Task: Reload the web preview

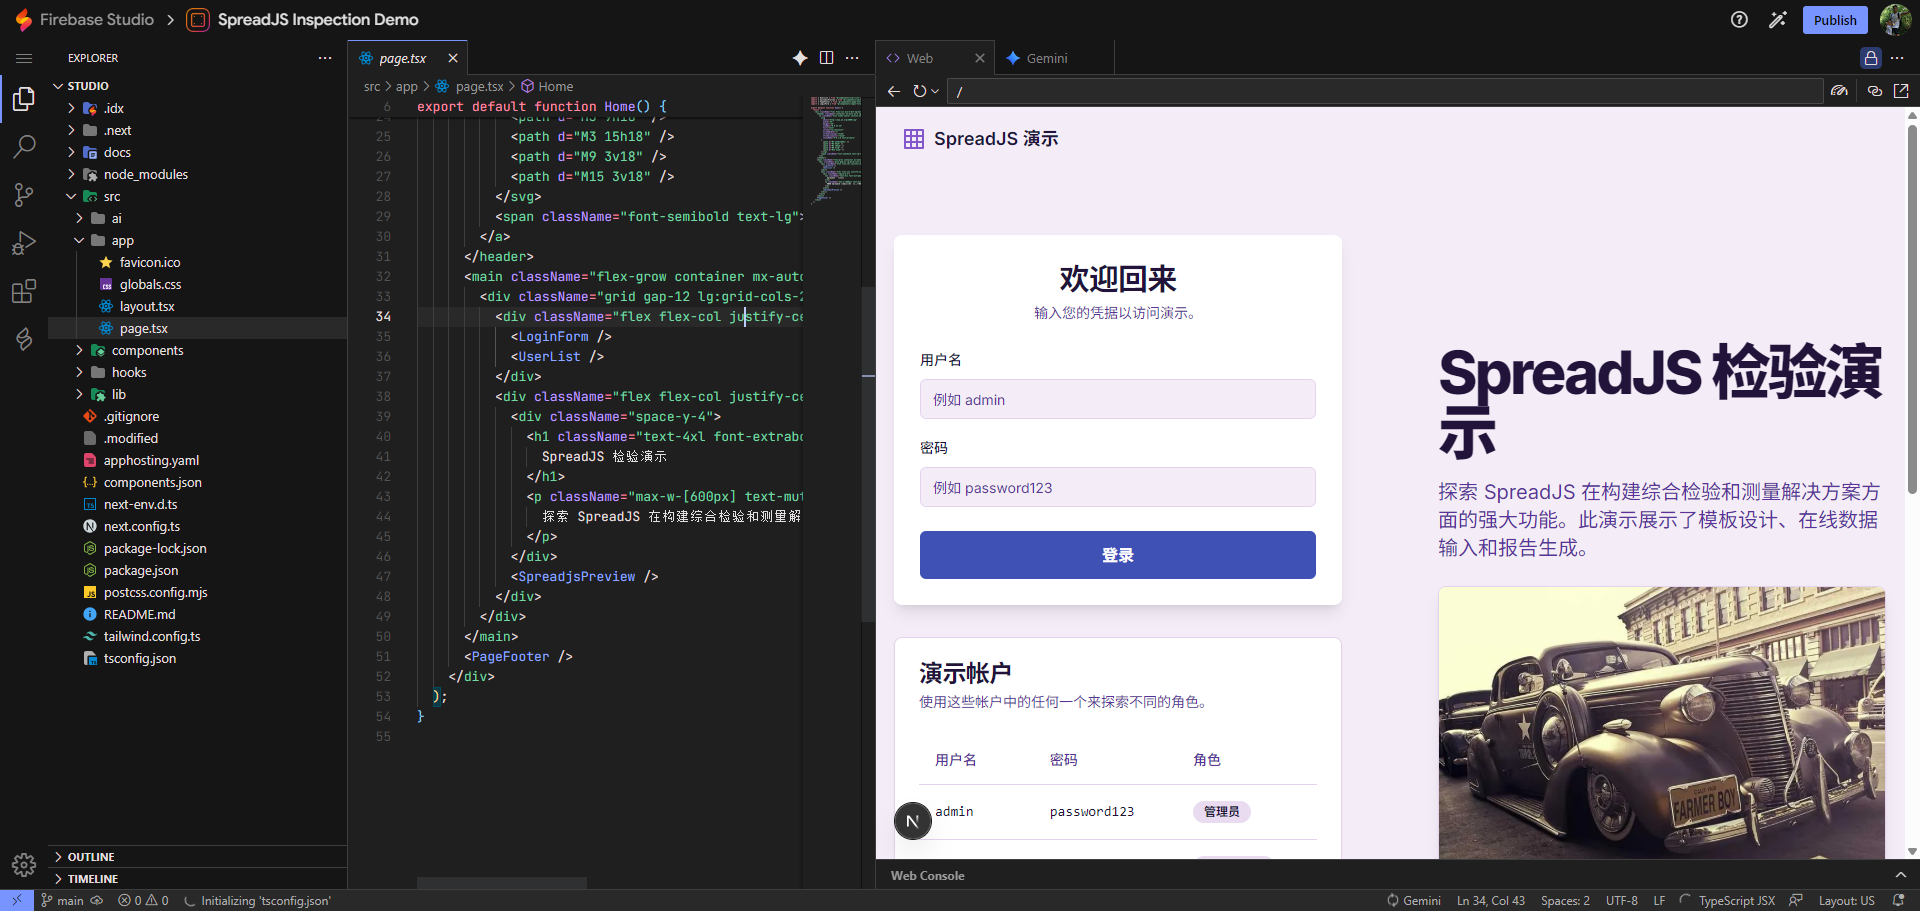Action: (x=919, y=91)
